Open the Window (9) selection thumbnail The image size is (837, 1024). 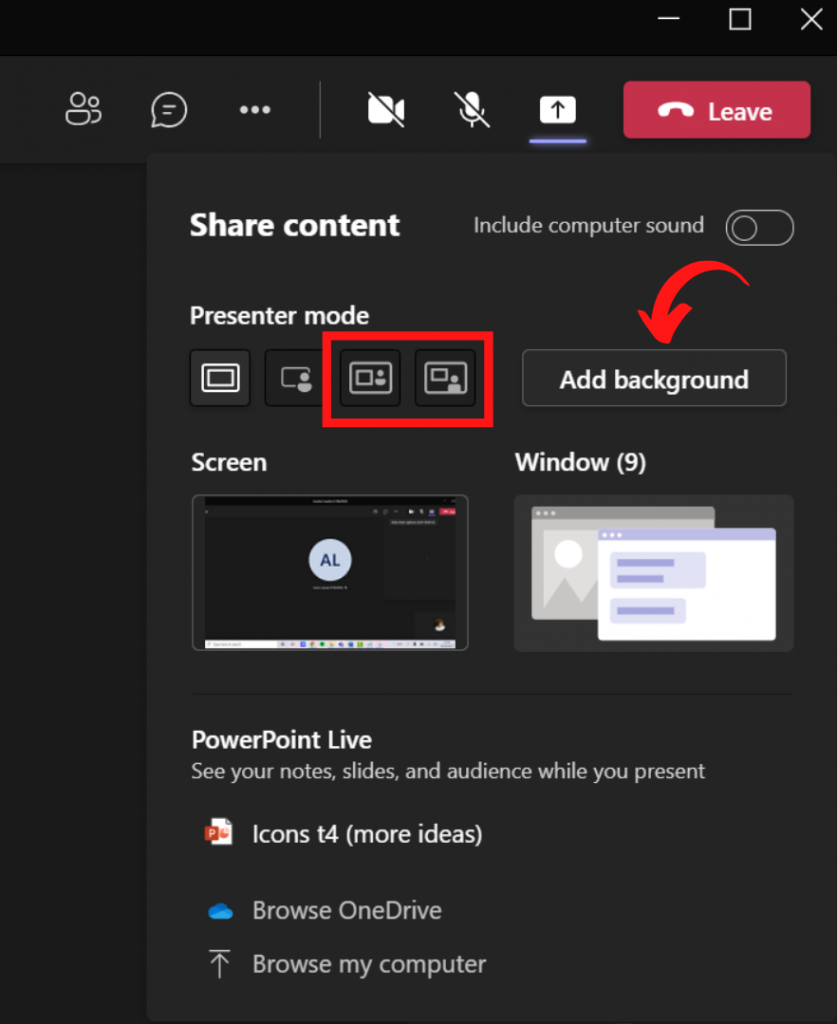point(654,573)
